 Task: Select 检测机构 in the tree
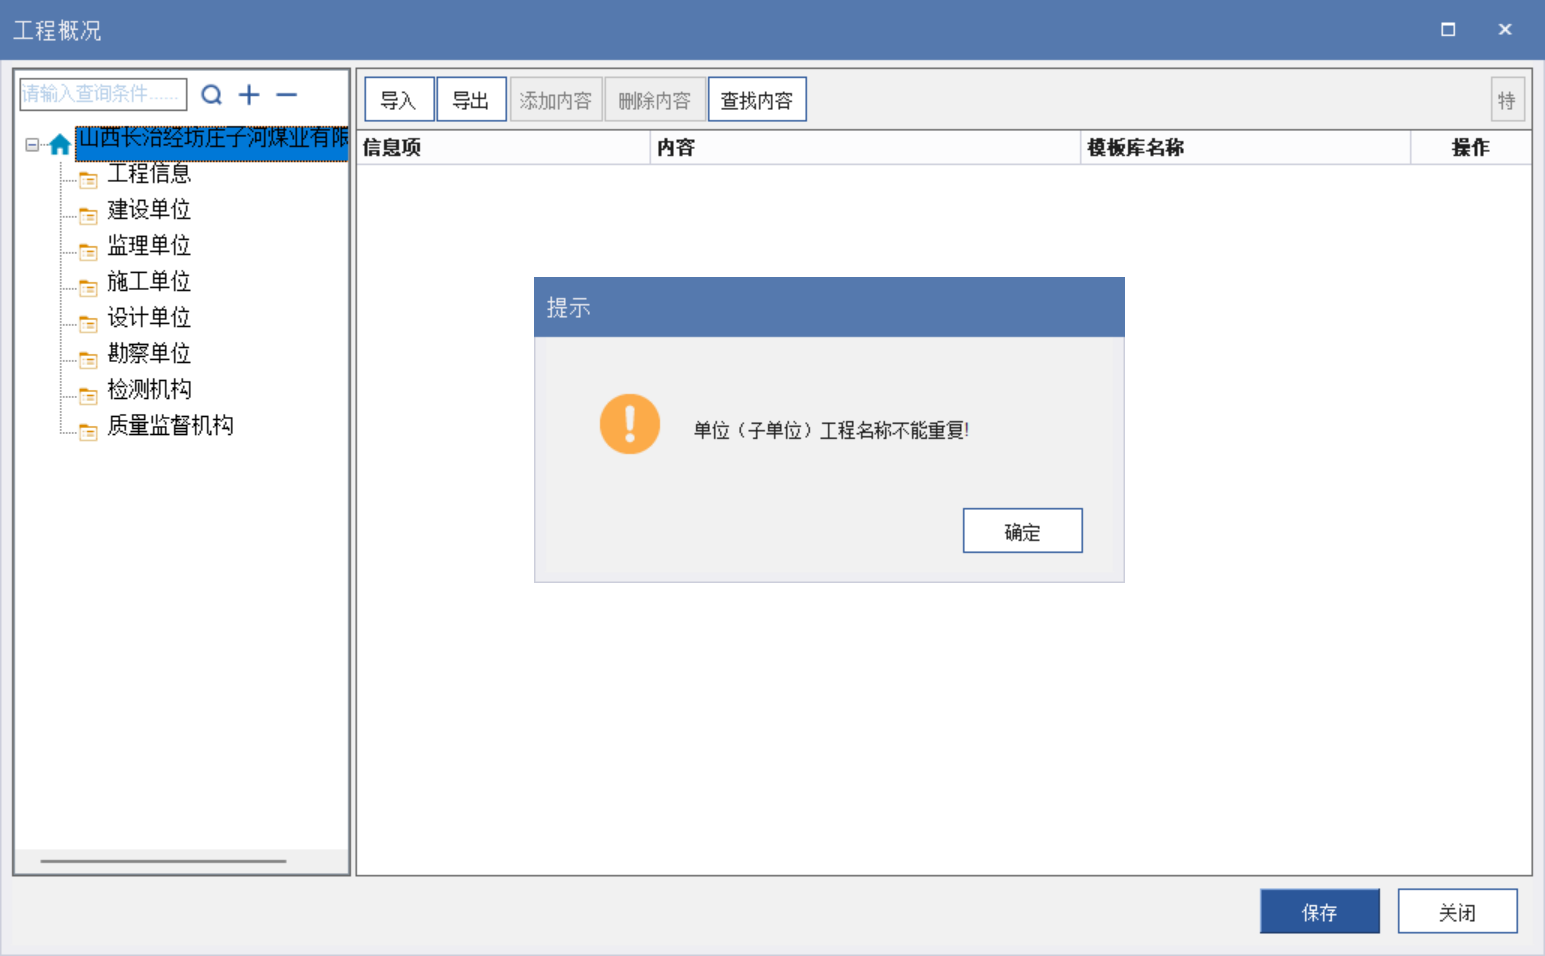[149, 390]
